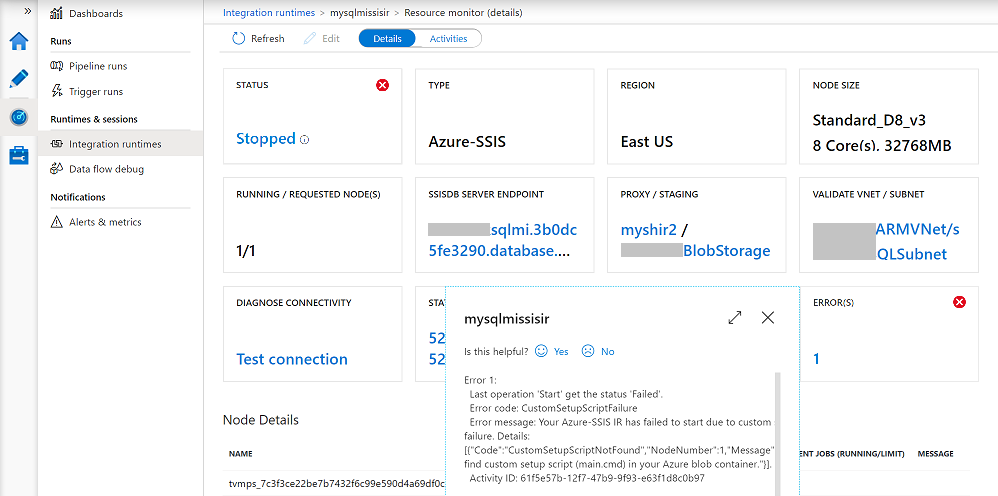Select Integration runtimes in the sidebar
The height and width of the screenshot is (496, 998).
point(115,144)
